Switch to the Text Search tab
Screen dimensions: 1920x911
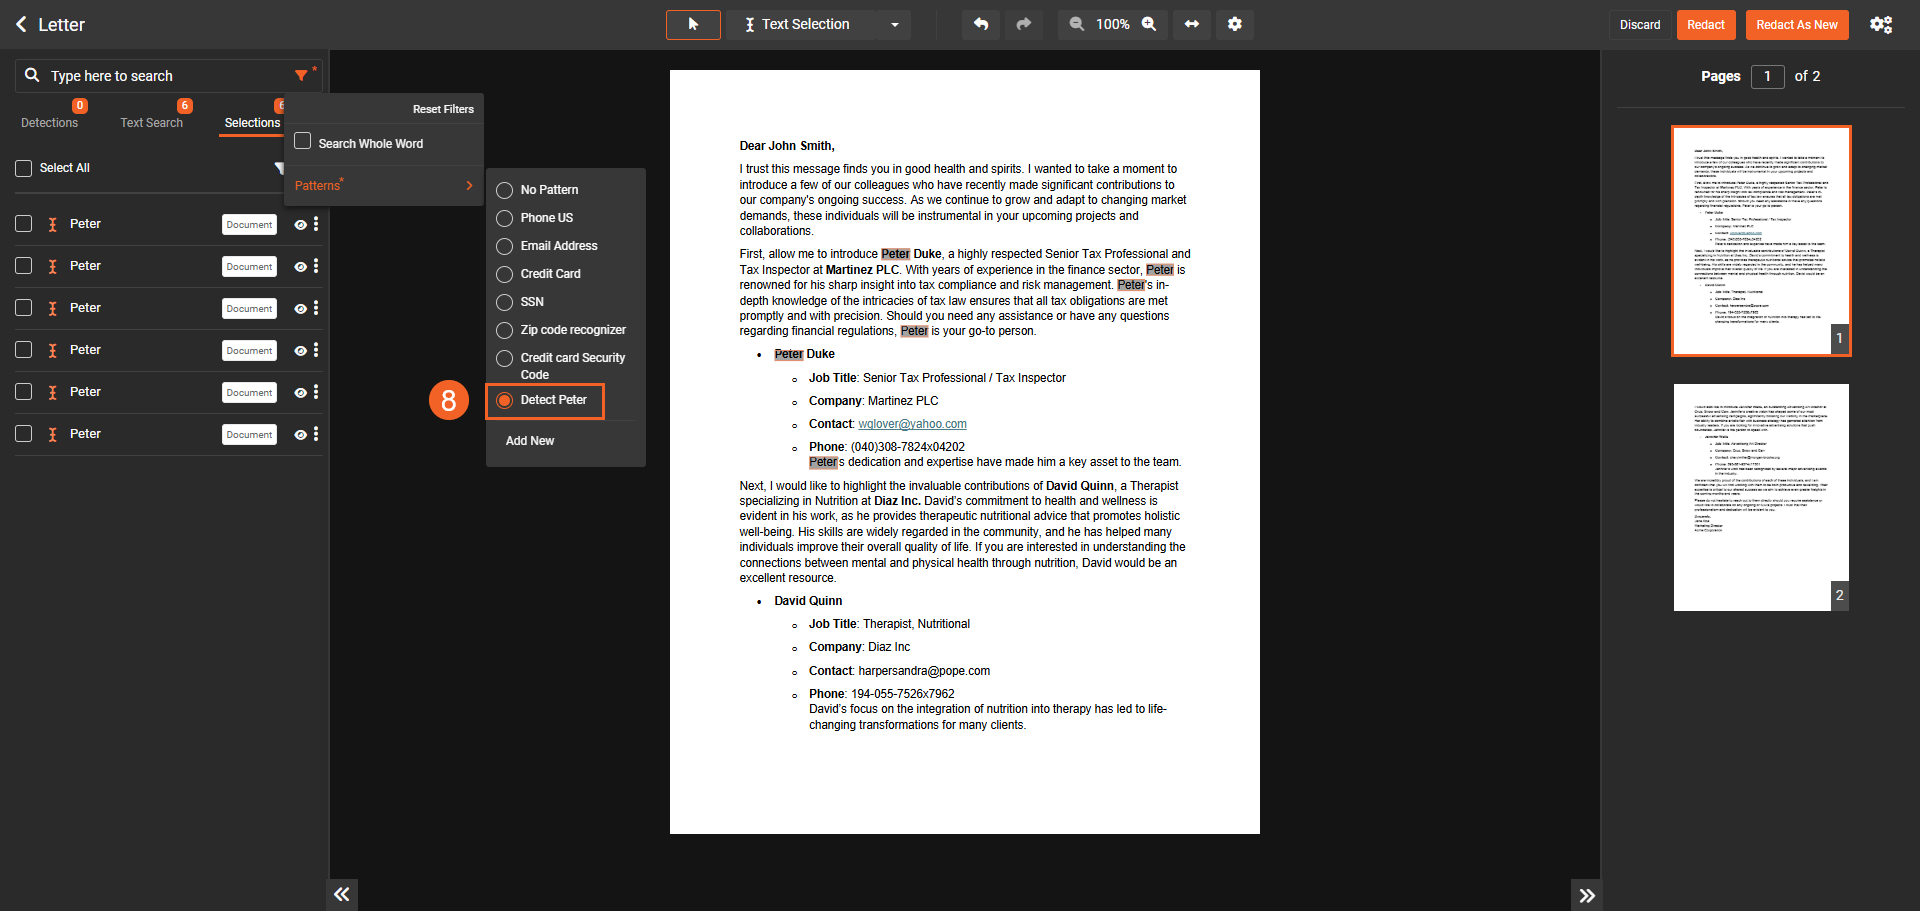[151, 123]
